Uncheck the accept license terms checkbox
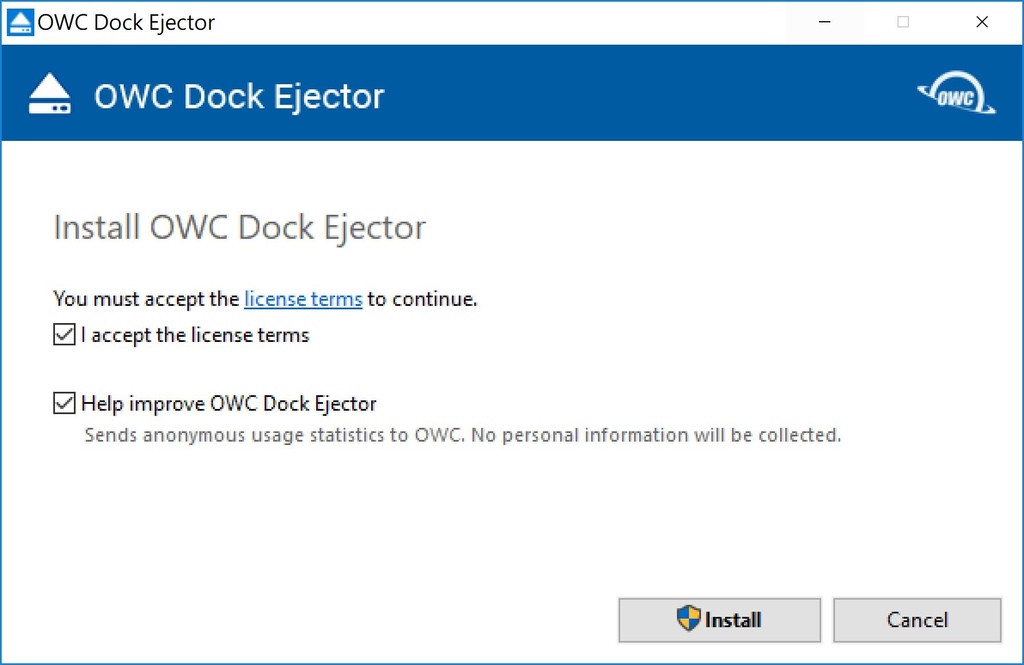 coord(64,334)
